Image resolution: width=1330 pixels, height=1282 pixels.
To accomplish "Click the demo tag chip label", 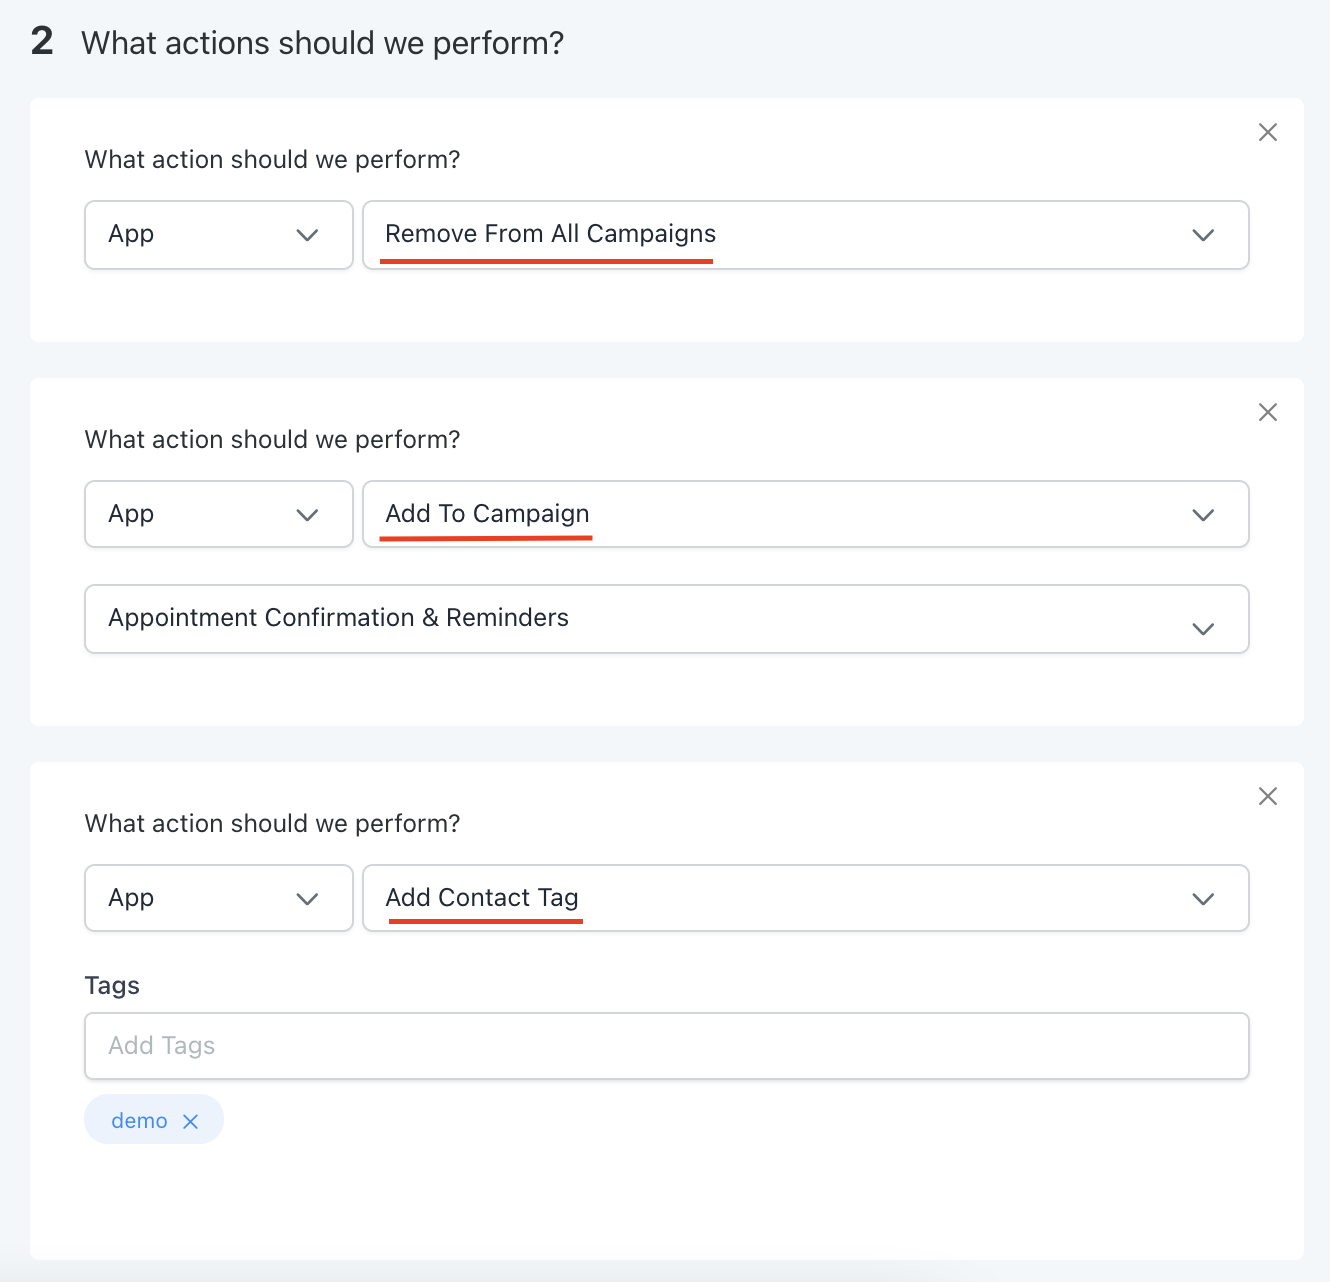I will tap(139, 1121).
